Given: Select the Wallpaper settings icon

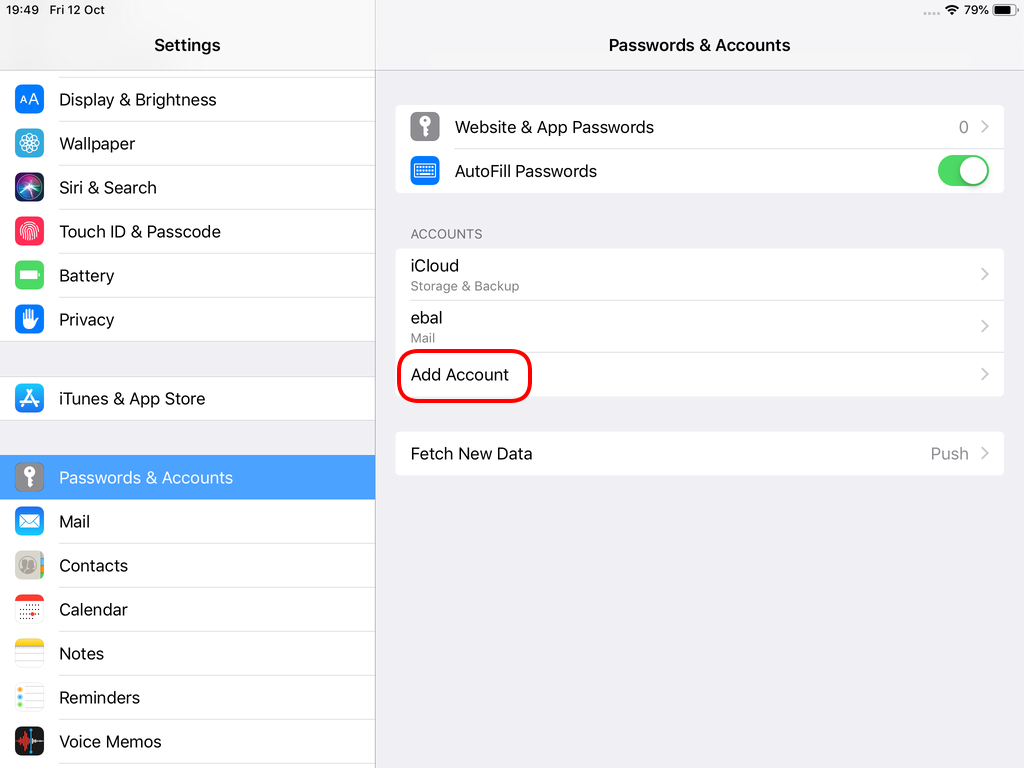Looking at the screenshot, I should pyautogui.click(x=29, y=143).
